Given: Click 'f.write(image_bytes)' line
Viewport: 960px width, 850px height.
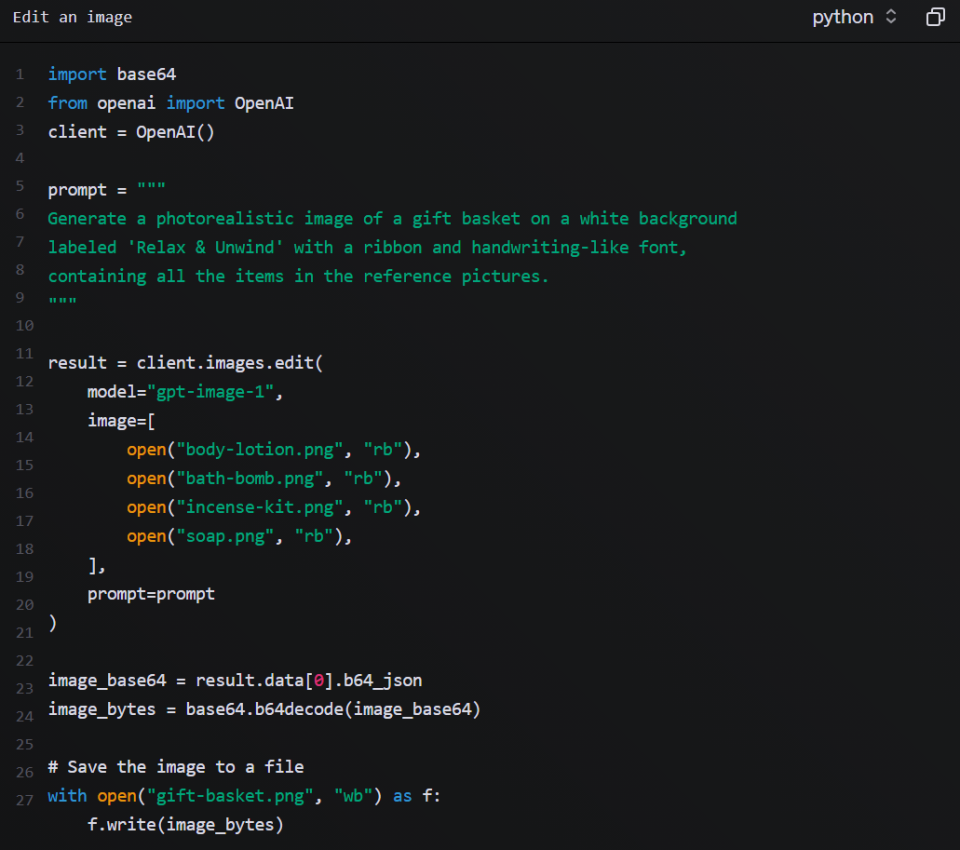Looking at the screenshot, I should click(186, 824).
